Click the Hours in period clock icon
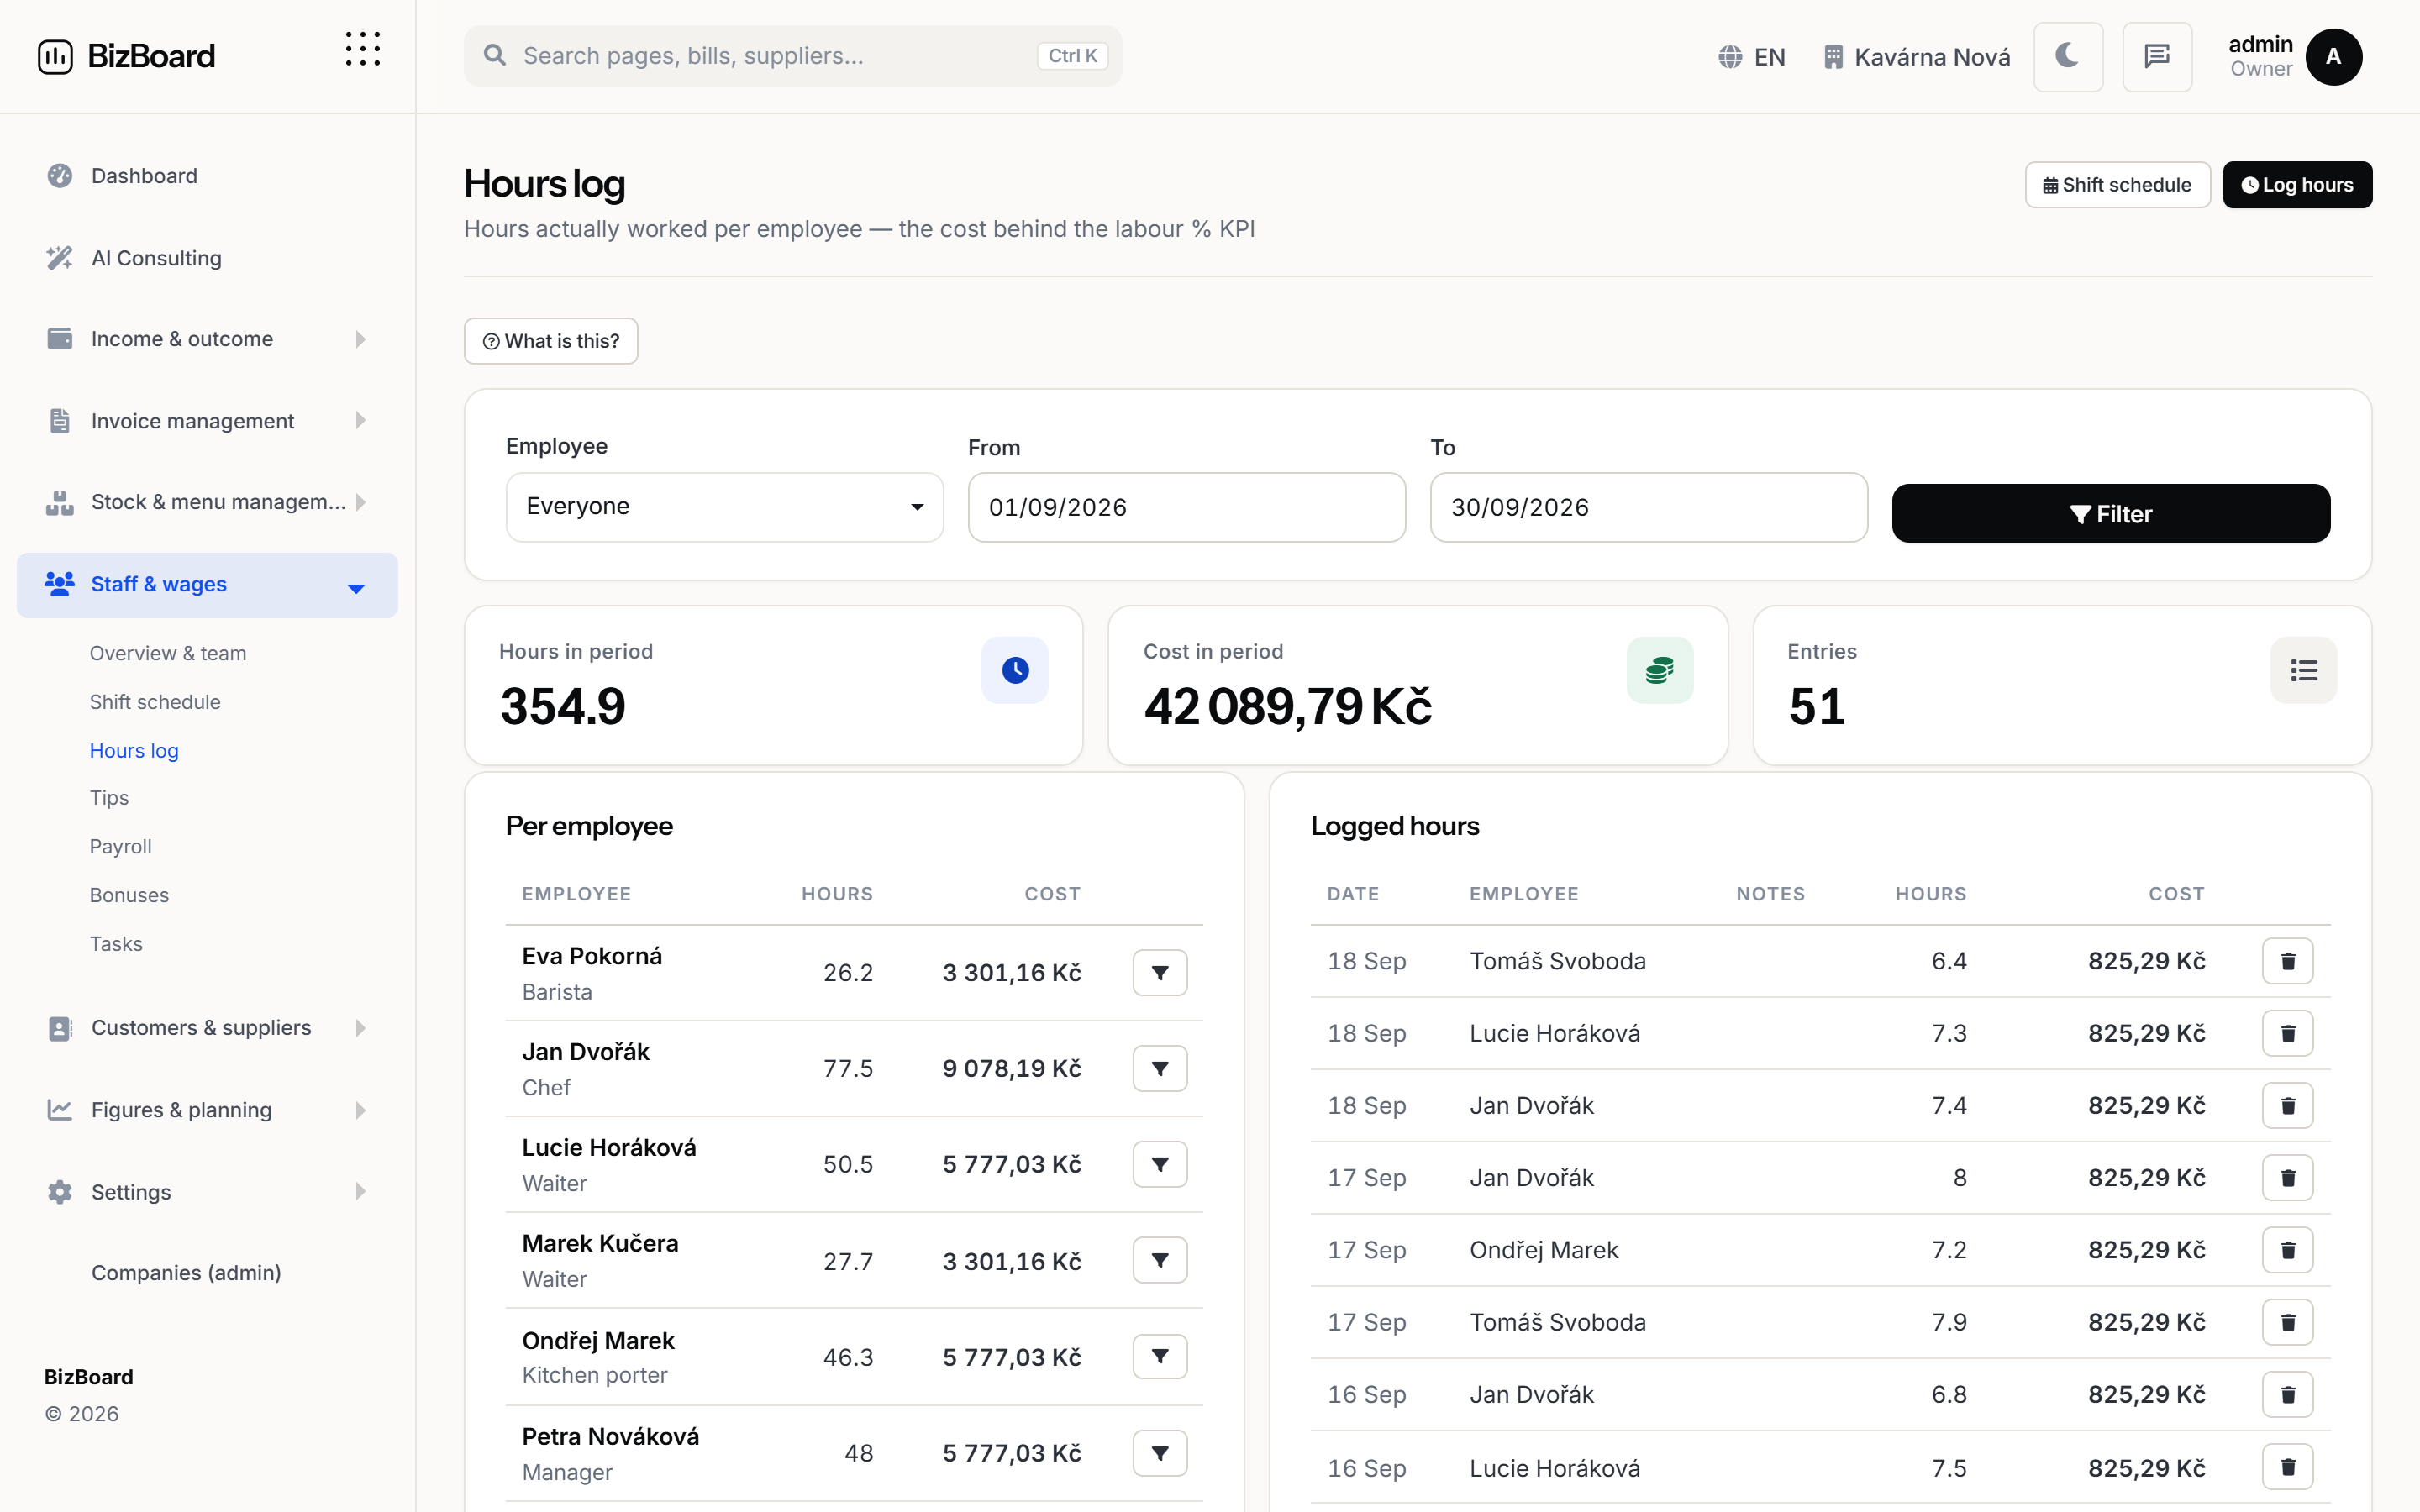 [1015, 670]
